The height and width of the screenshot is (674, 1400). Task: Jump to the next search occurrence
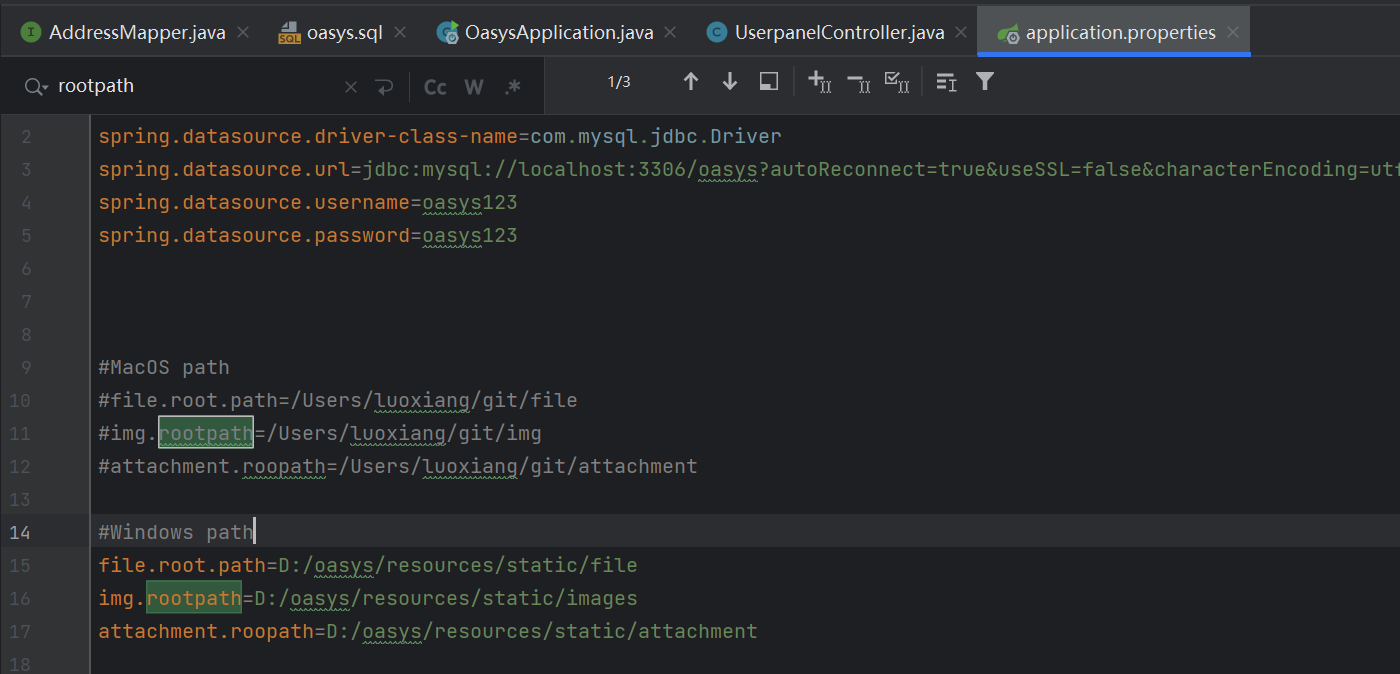[730, 82]
